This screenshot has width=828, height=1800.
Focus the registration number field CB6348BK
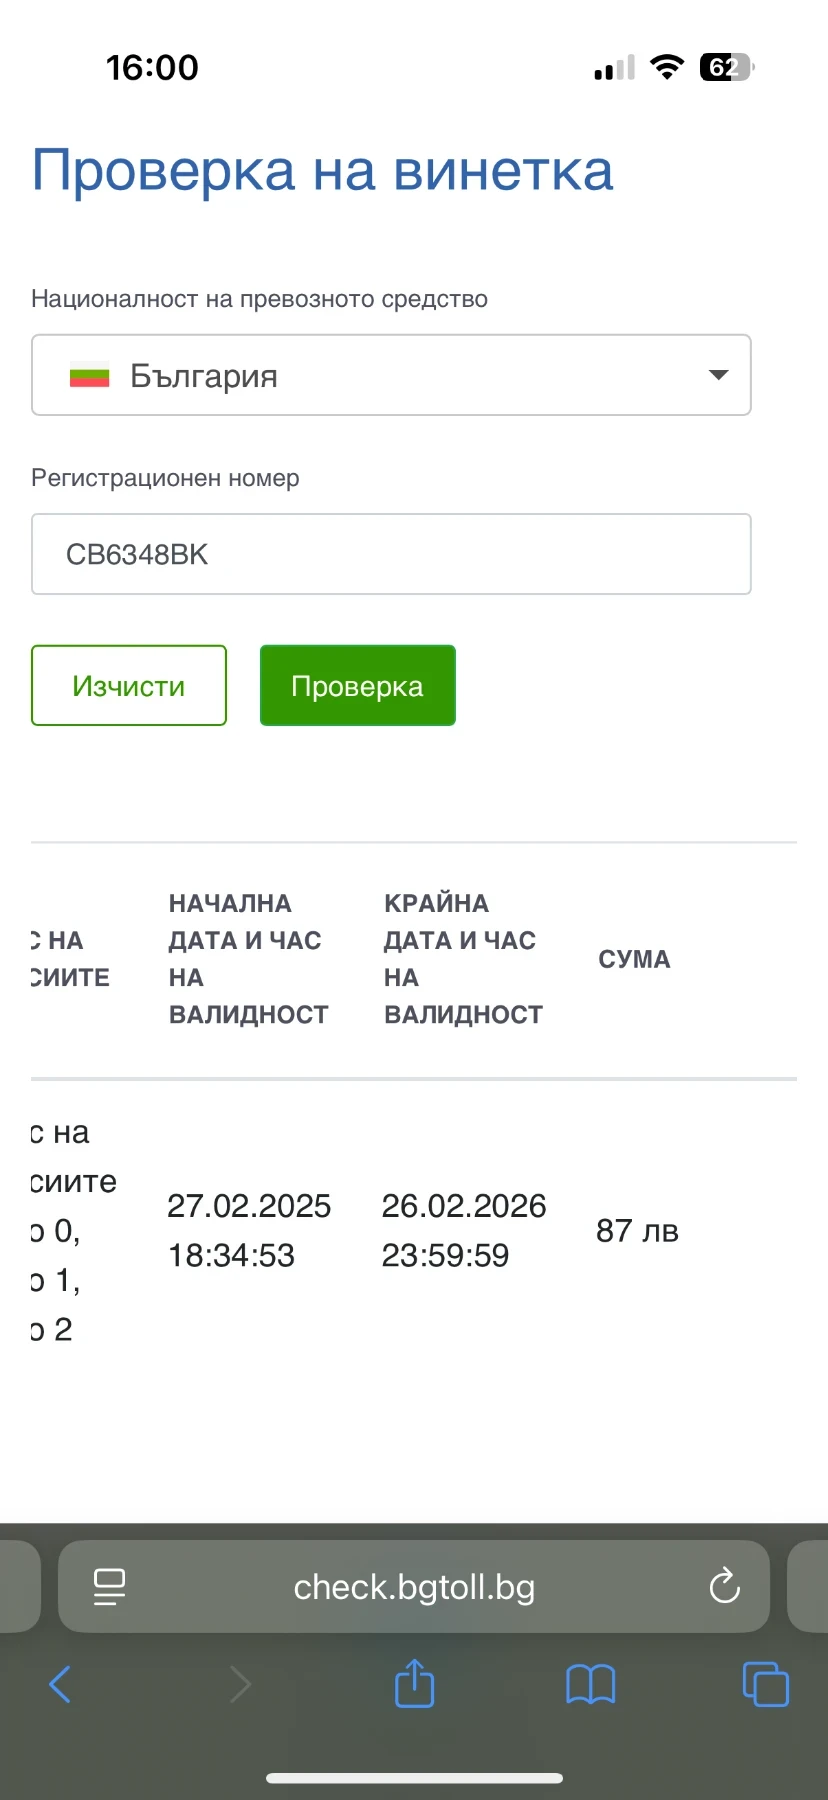[x=391, y=554]
